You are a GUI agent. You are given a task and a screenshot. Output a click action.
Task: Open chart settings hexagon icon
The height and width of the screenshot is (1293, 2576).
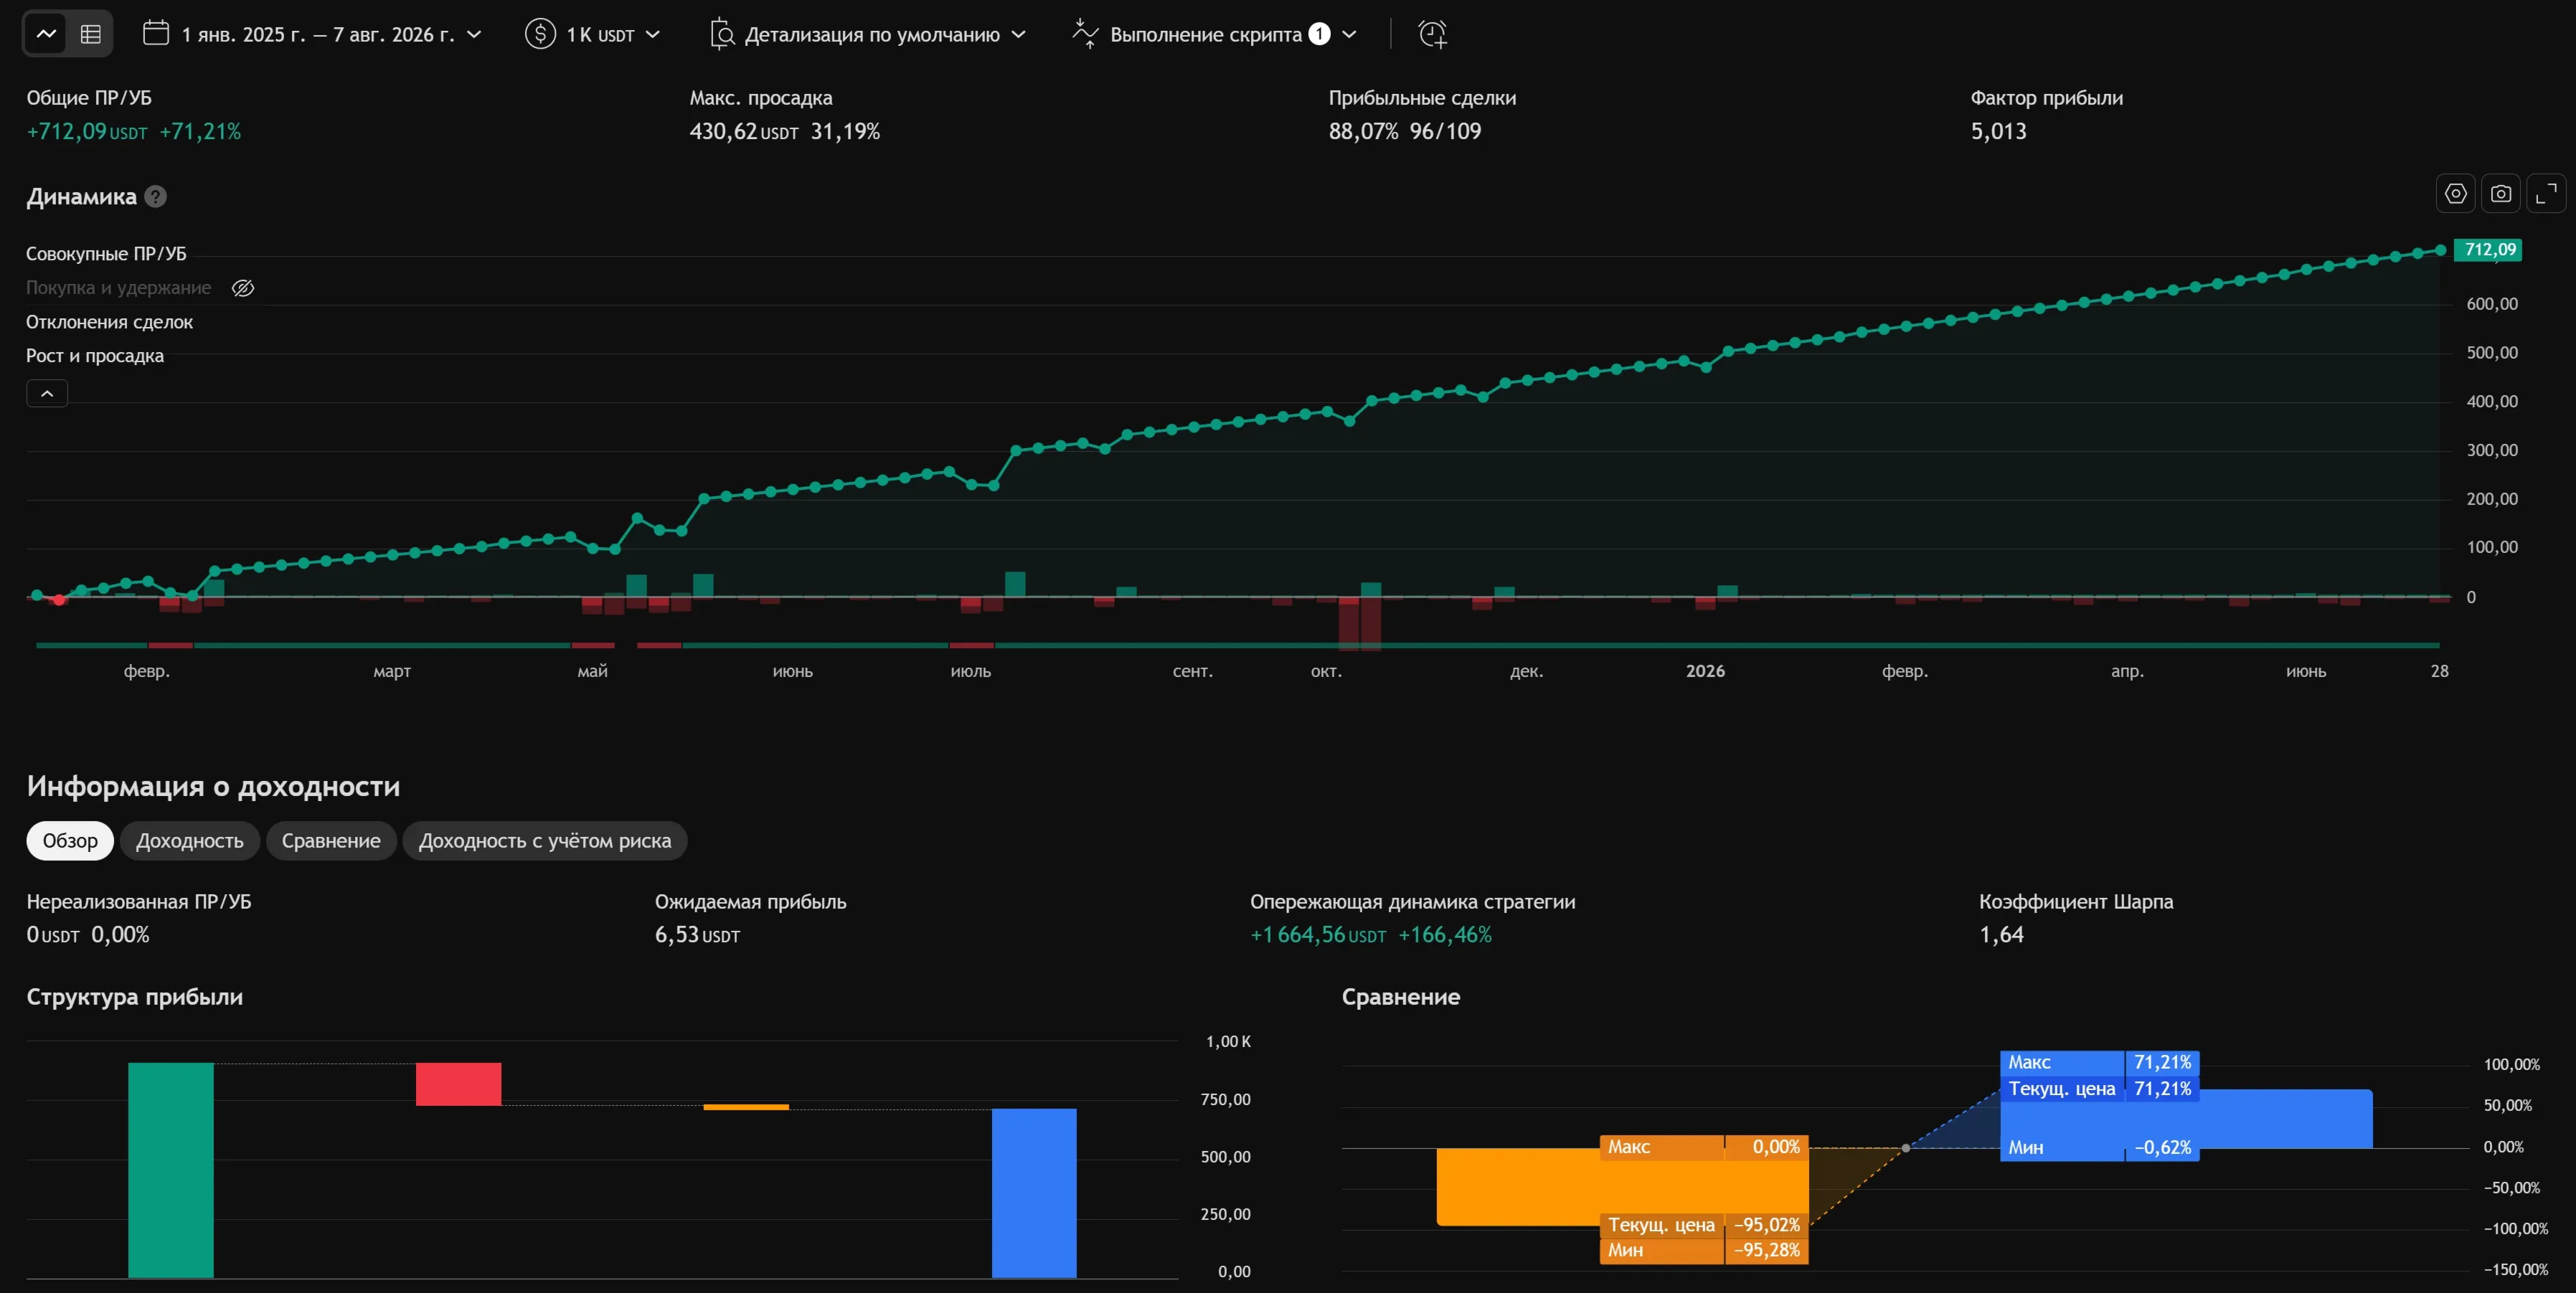coord(2455,193)
